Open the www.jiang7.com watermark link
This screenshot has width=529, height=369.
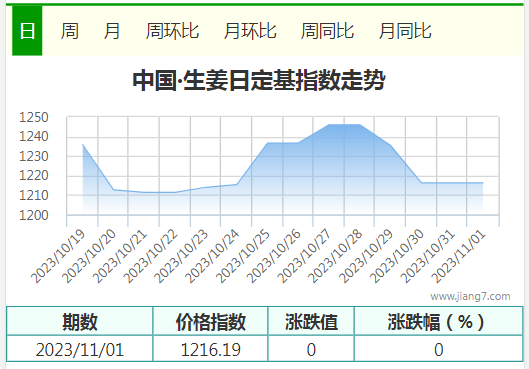click(x=470, y=296)
